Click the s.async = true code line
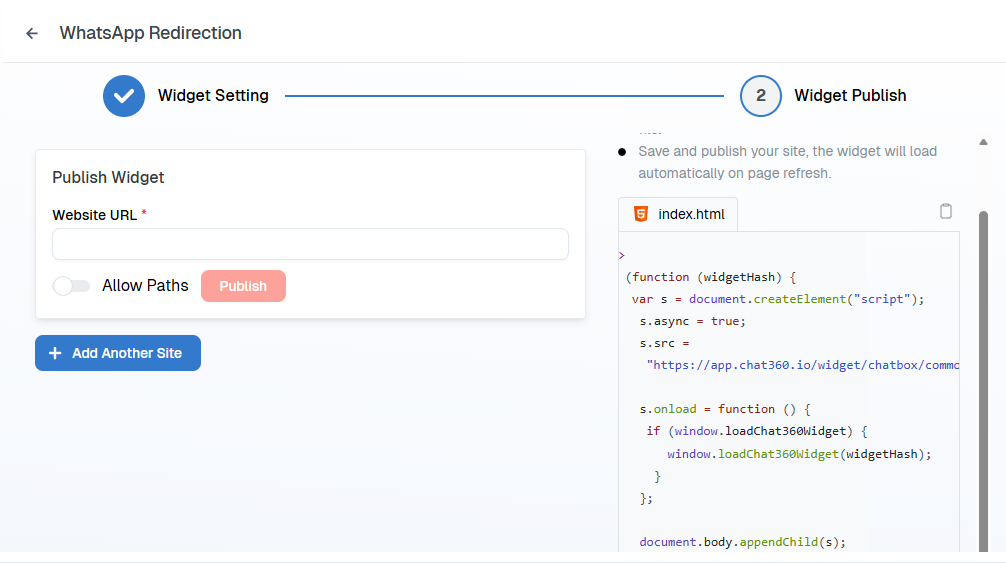 tap(692, 321)
